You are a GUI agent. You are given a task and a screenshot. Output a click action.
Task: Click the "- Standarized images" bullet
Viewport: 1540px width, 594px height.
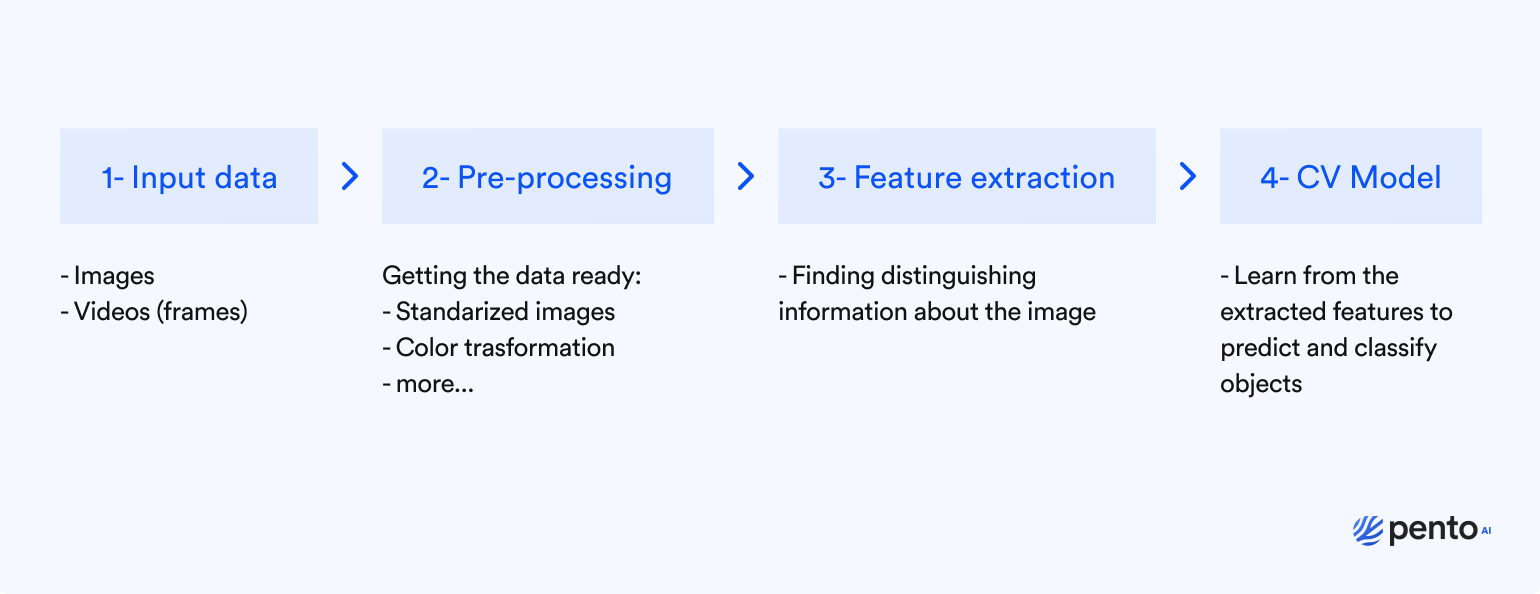[499, 312]
